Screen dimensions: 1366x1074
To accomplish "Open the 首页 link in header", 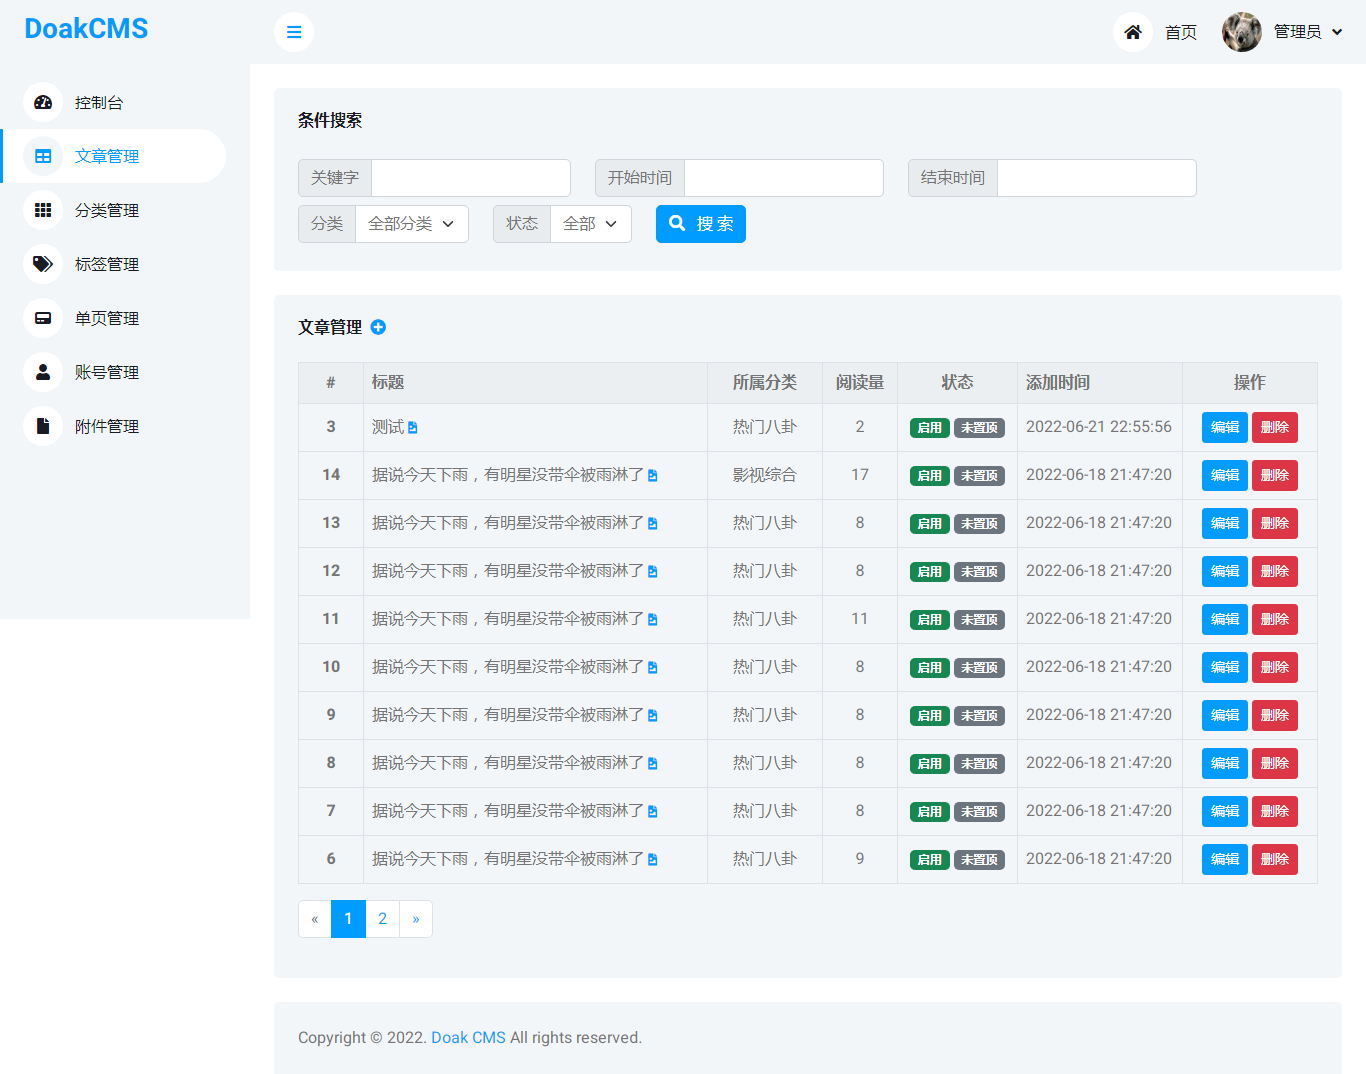I will tap(1181, 32).
